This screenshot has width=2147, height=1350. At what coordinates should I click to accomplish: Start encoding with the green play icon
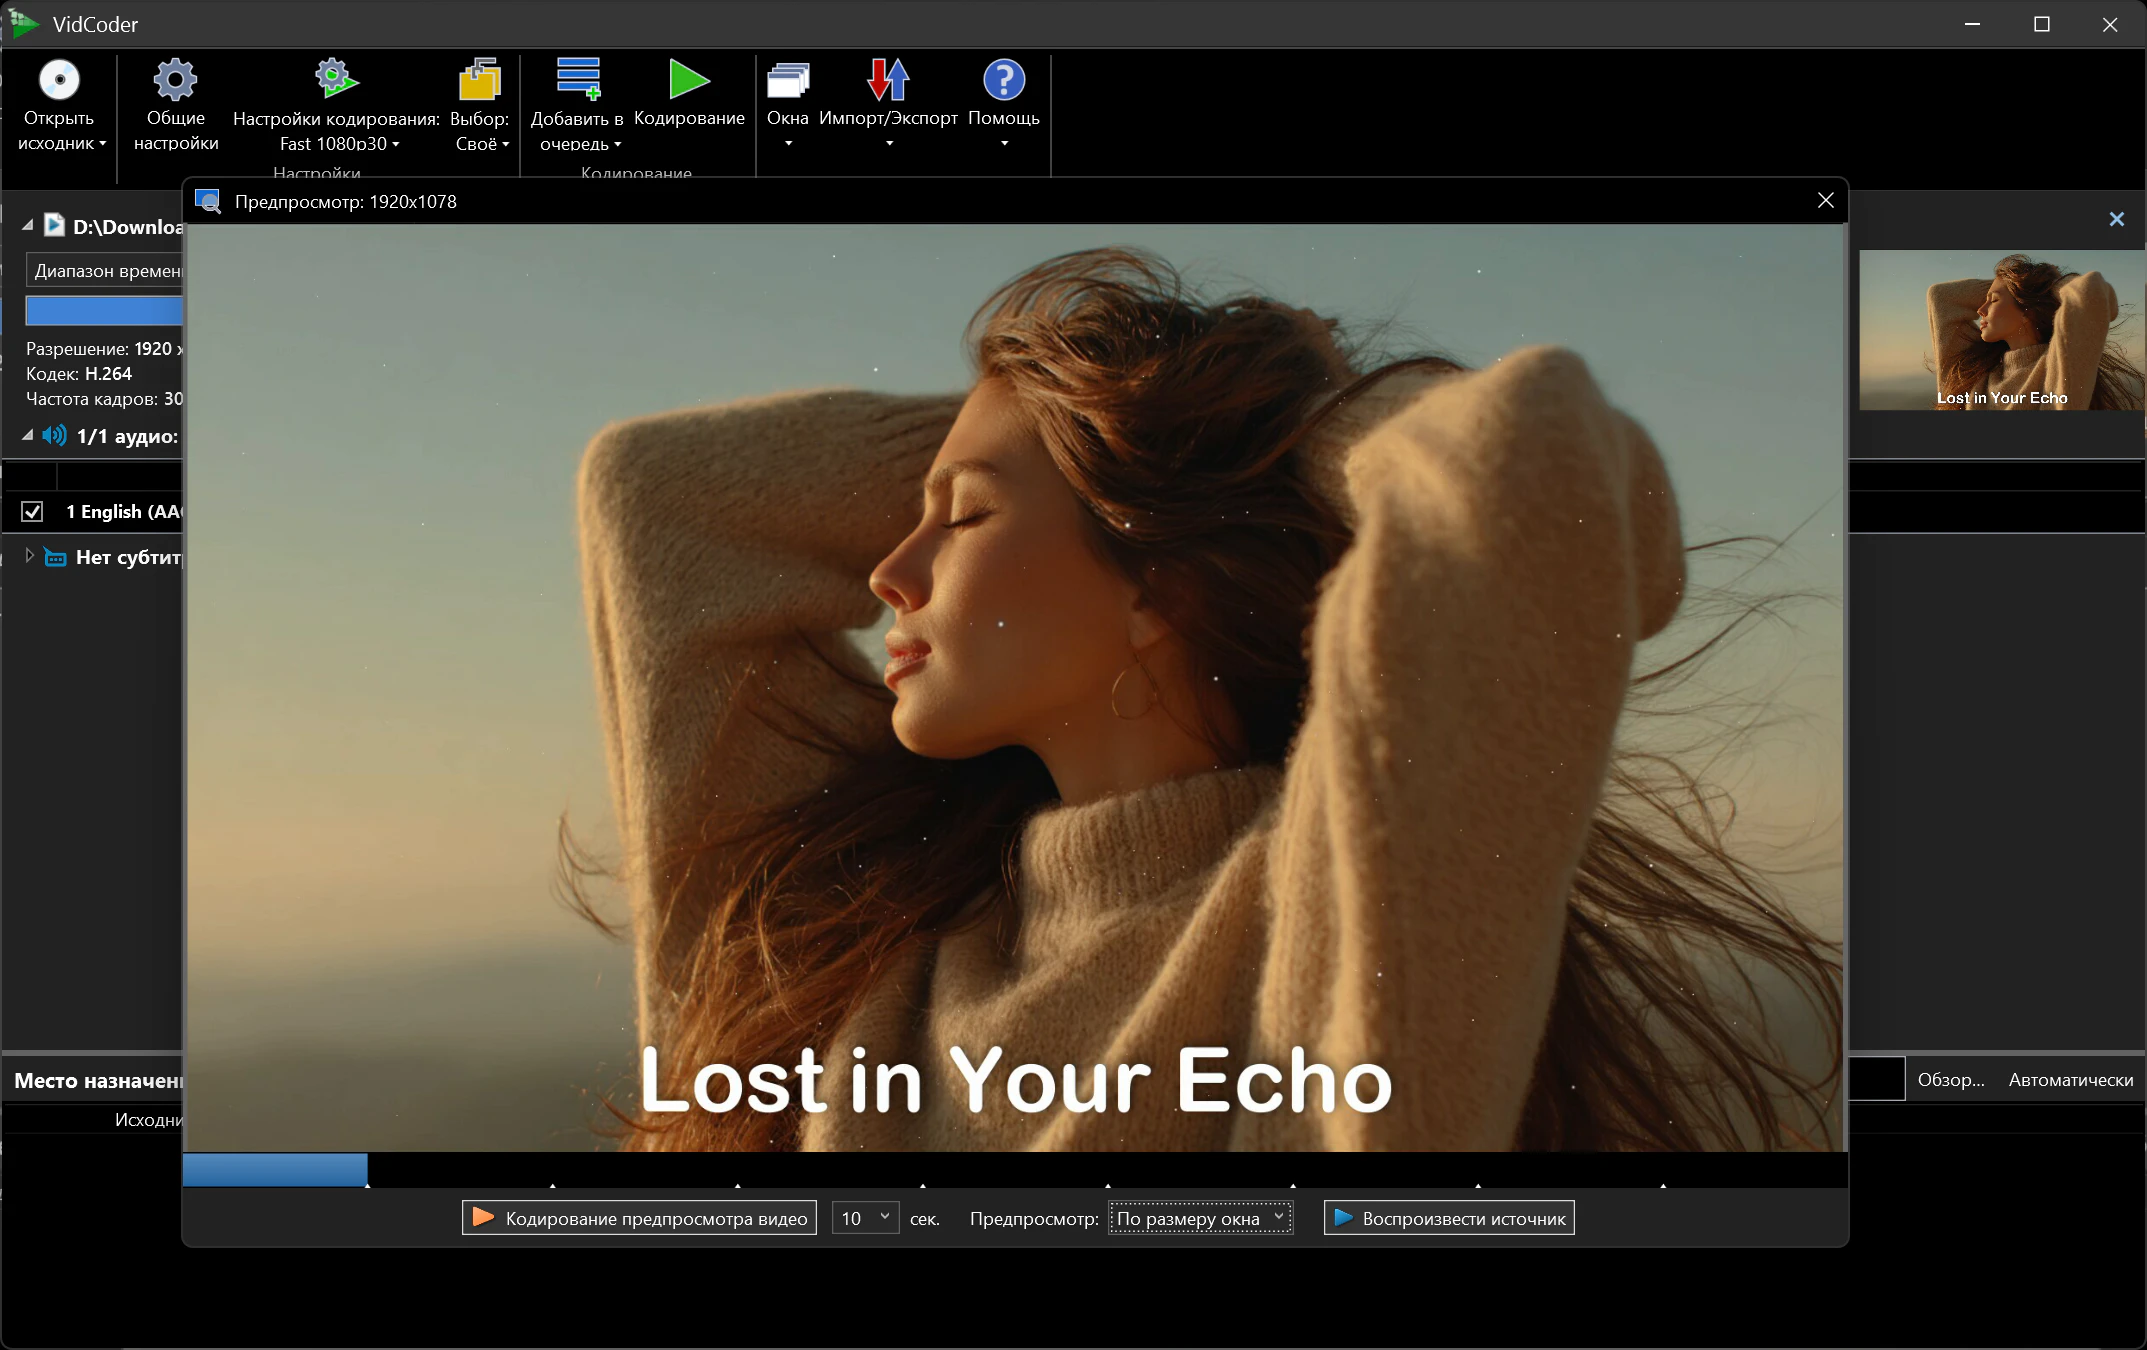click(689, 80)
